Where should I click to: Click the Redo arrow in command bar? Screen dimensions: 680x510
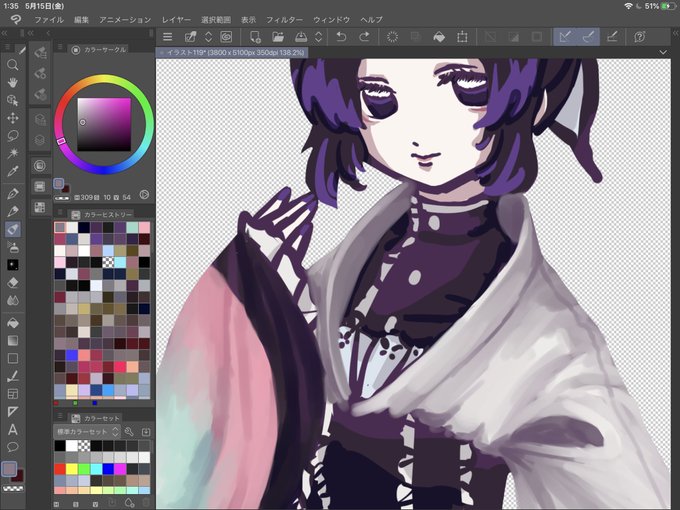tap(364, 37)
